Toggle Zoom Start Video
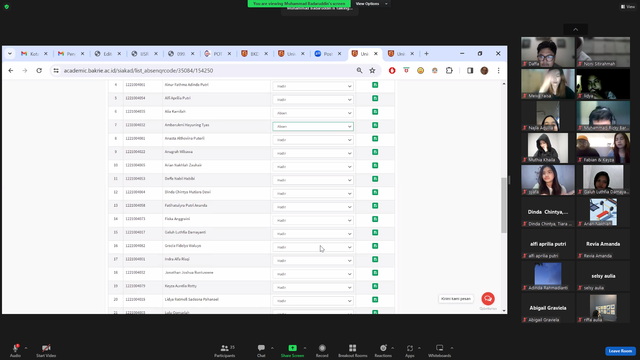Viewport: 640px width, 360px height. tap(46, 351)
